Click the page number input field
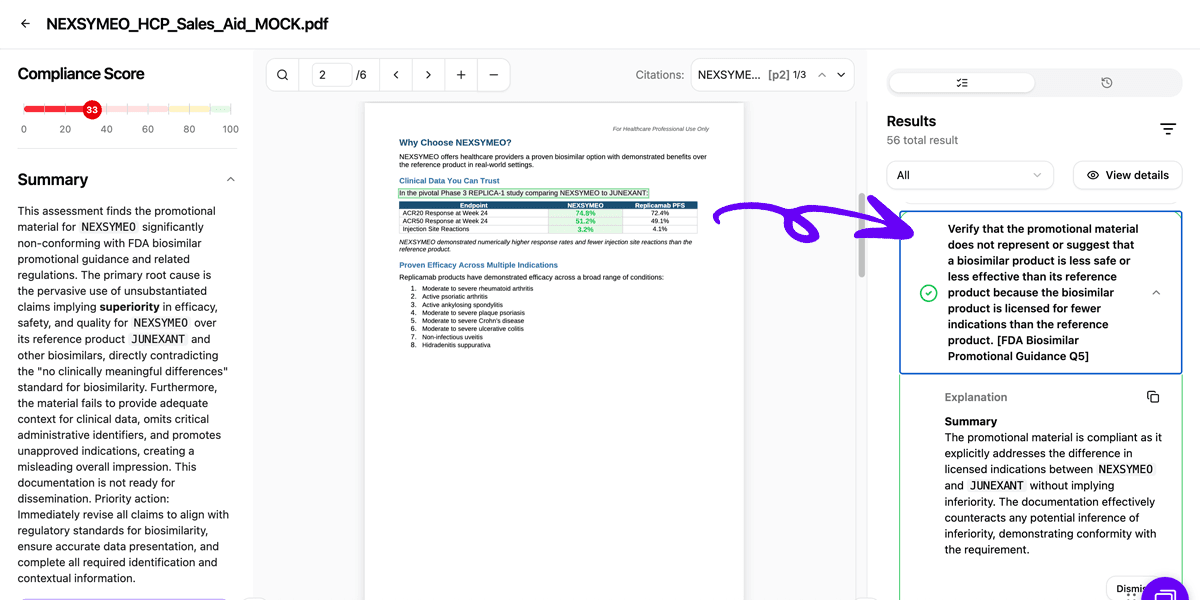Viewport: 1200px width, 600px height. (x=331, y=74)
